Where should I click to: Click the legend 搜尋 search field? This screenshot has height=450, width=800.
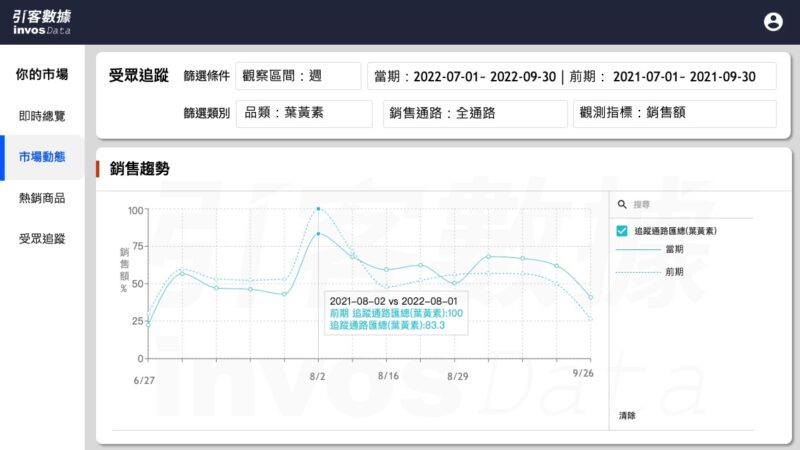(x=690, y=204)
